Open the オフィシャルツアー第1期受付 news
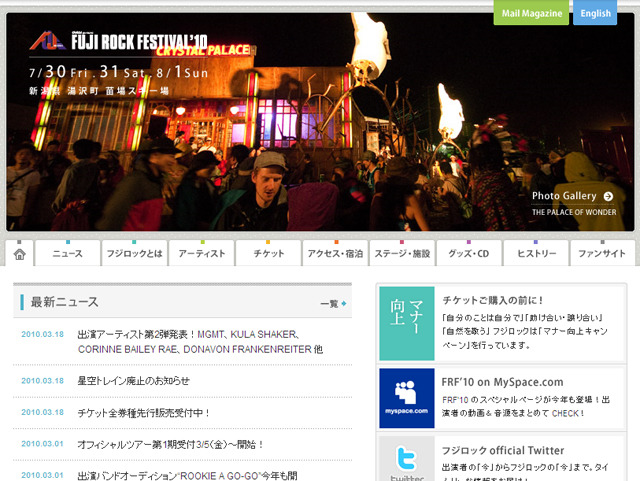The image size is (640, 481). [170, 444]
